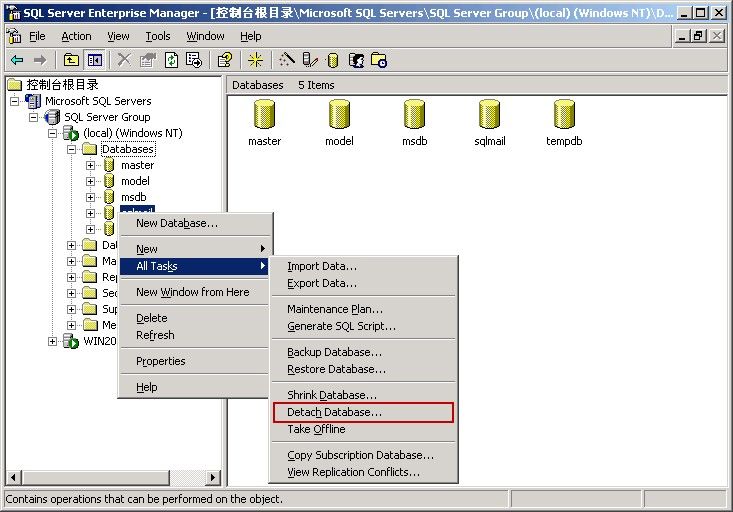Open the Action menu
The image size is (733, 512).
(x=76, y=36)
